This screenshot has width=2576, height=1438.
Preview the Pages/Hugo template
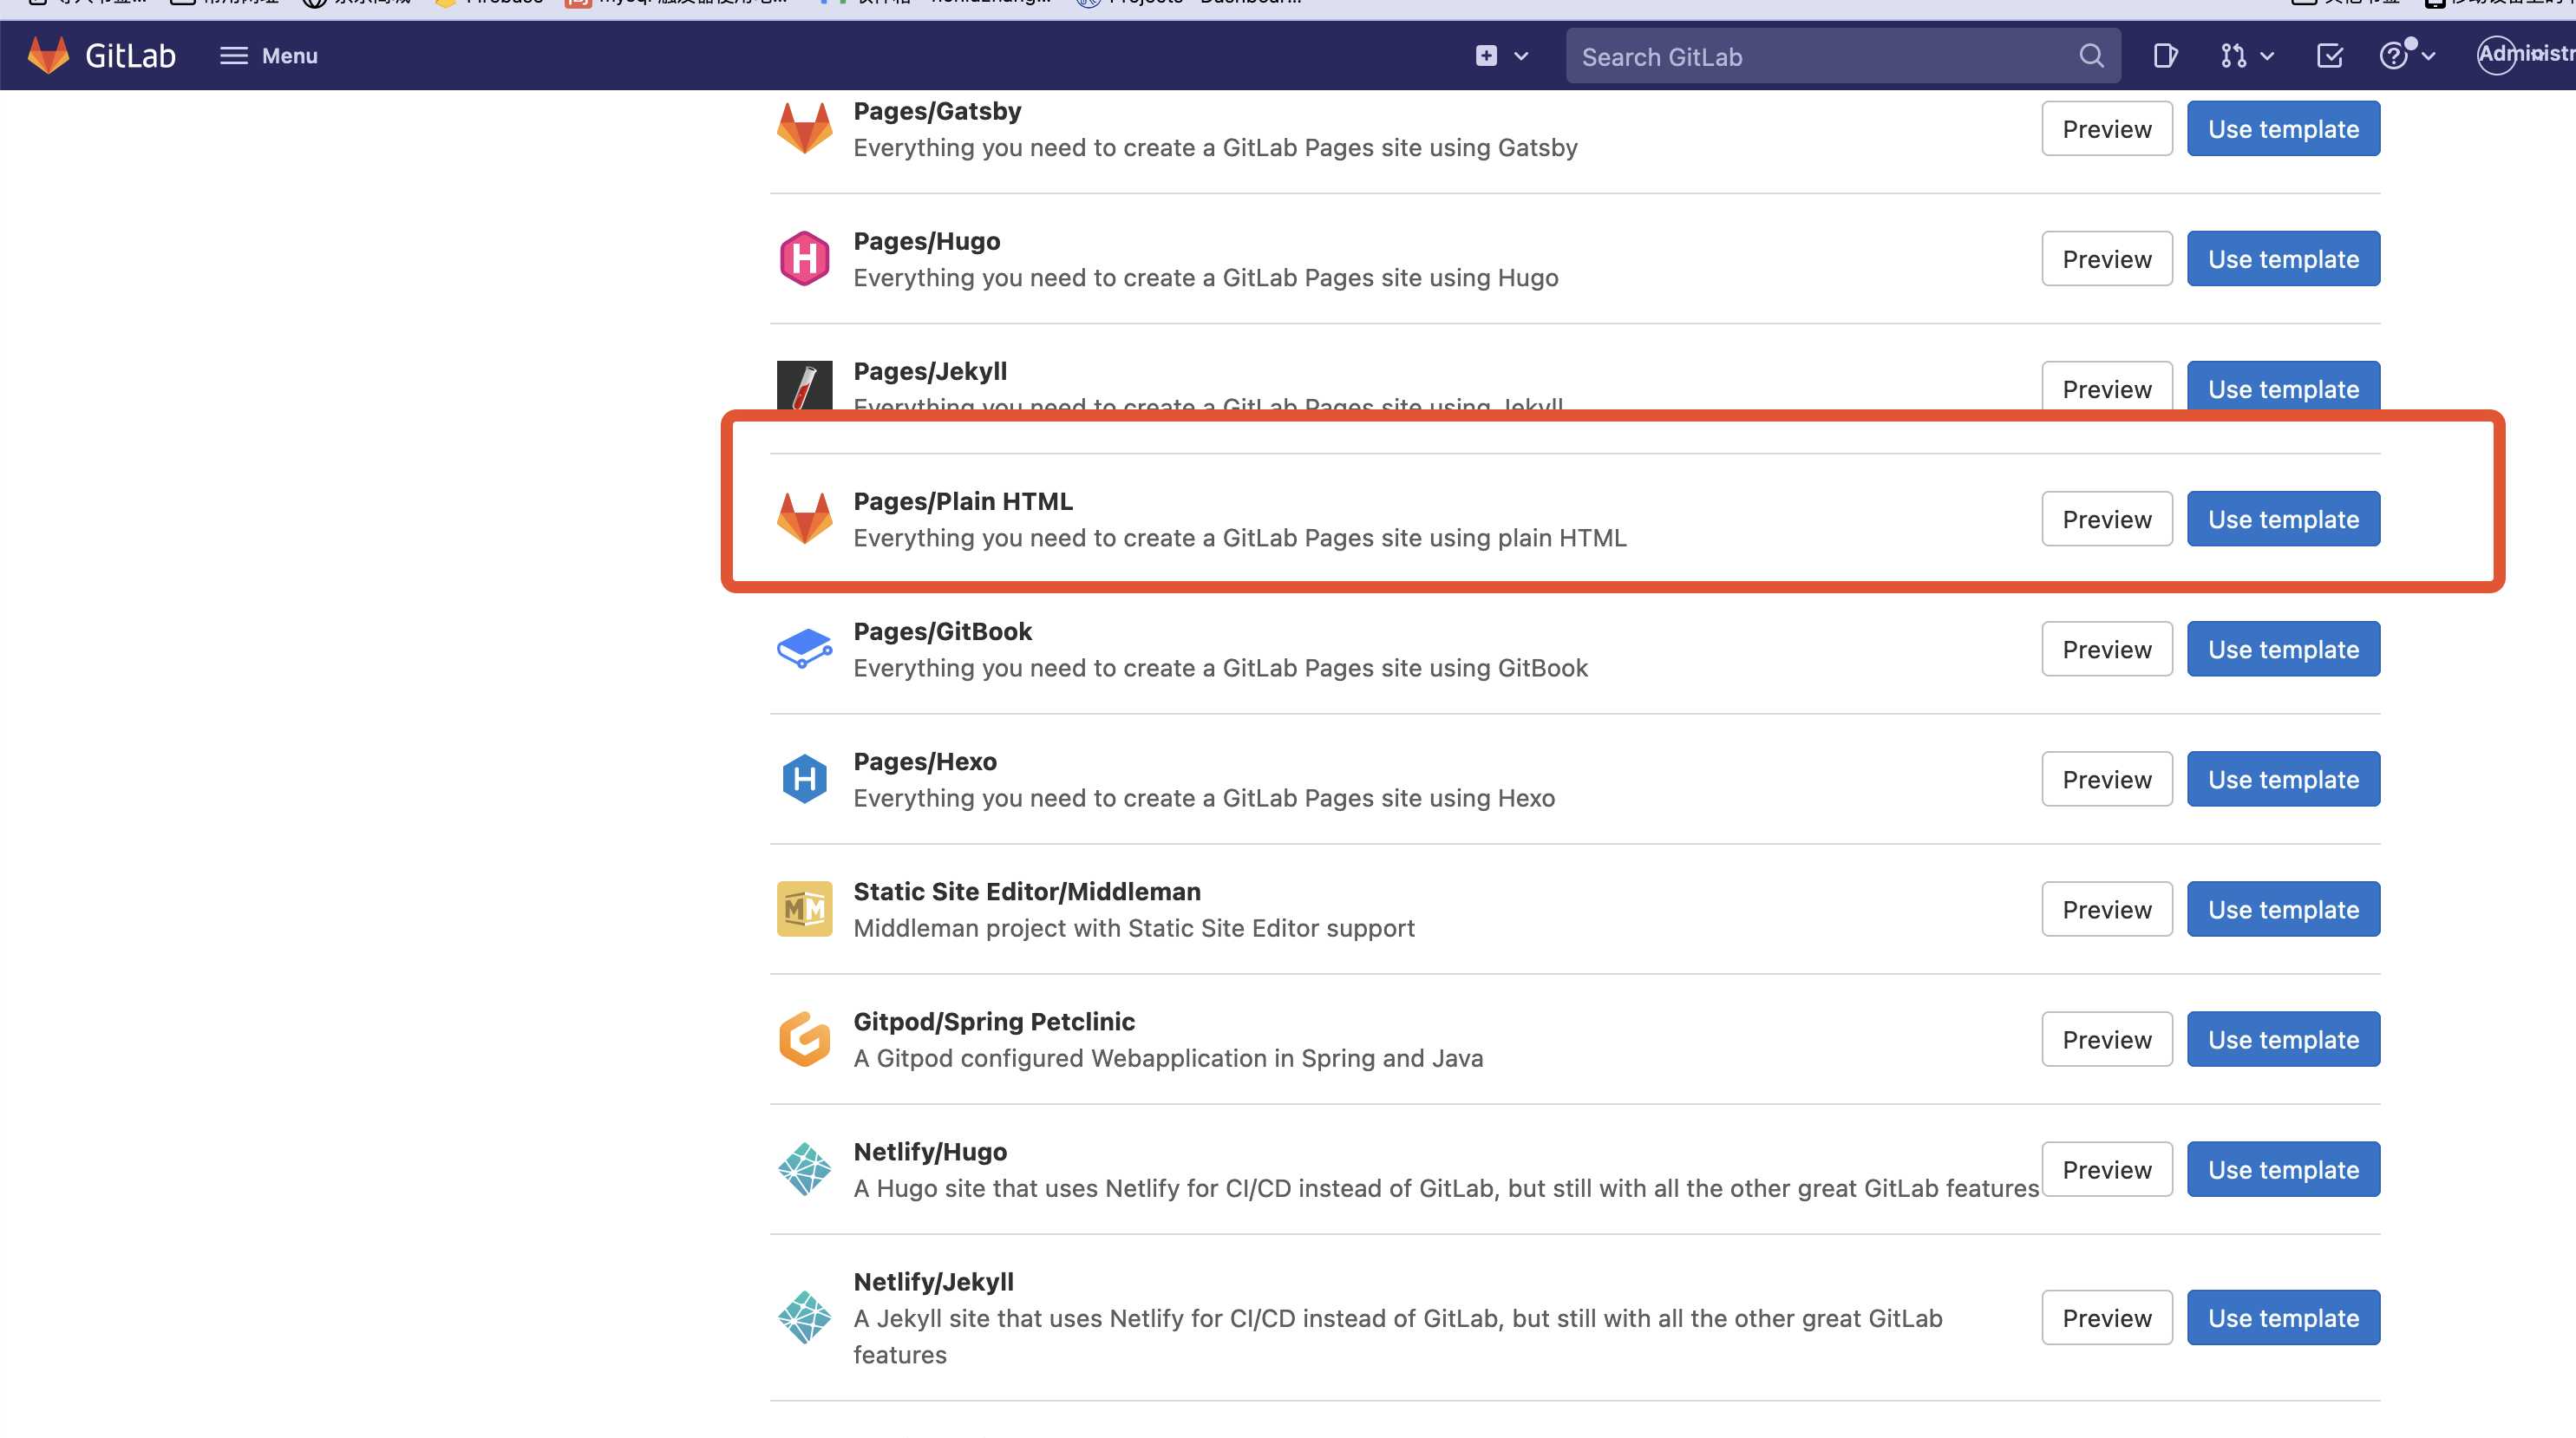[x=2106, y=258]
